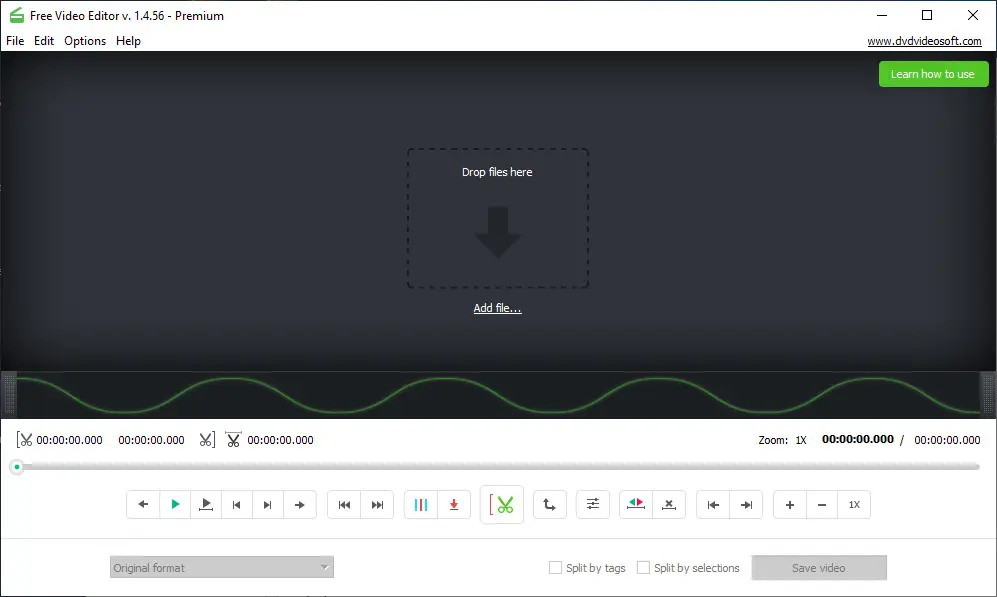This screenshot has width=997, height=597.
Task: Click the green waveform timeline
Action: (498, 395)
